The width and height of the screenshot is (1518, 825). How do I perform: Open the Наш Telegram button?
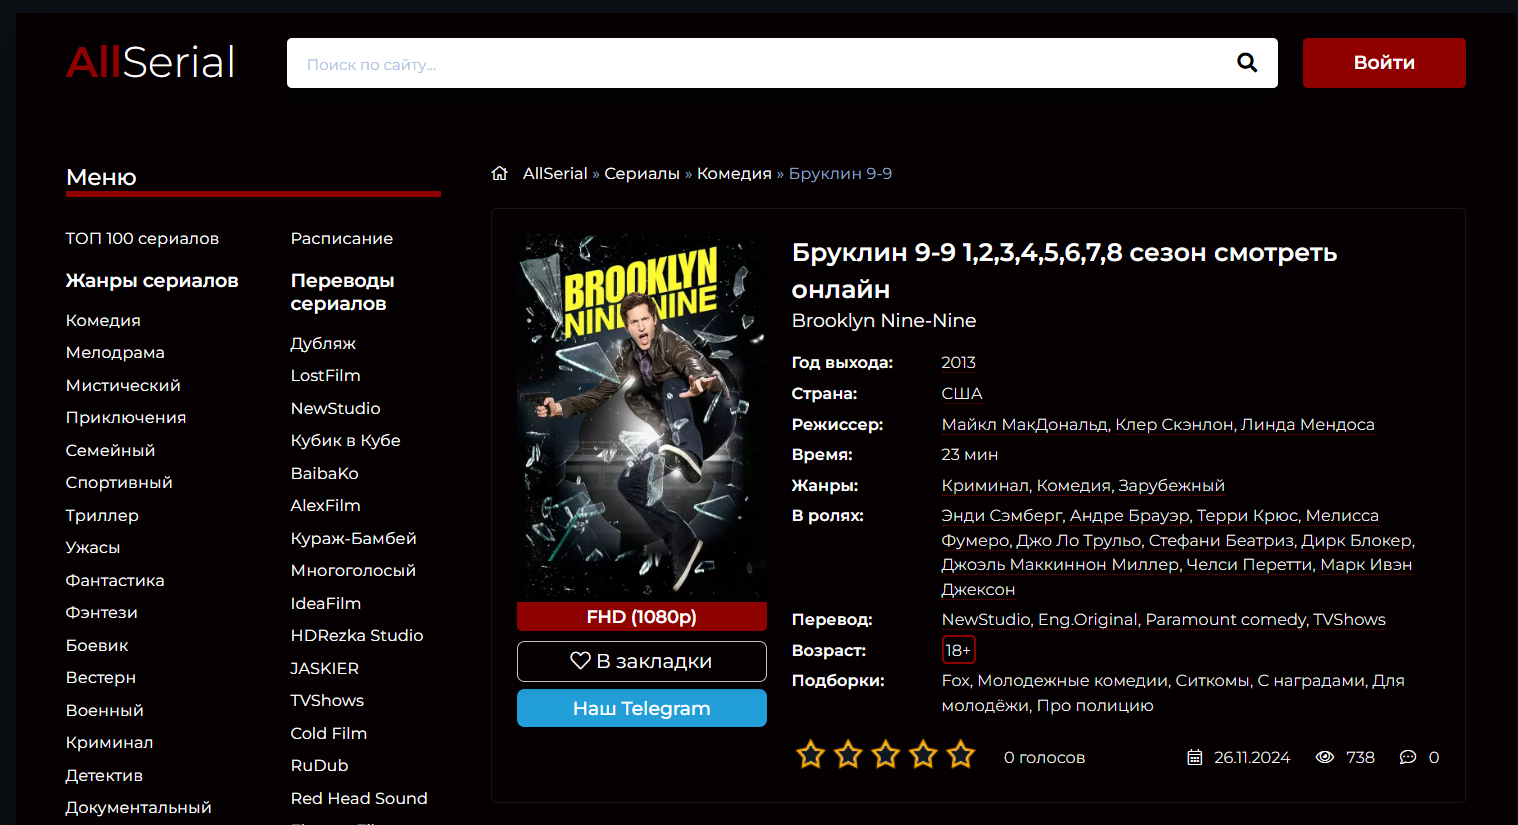click(641, 708)
